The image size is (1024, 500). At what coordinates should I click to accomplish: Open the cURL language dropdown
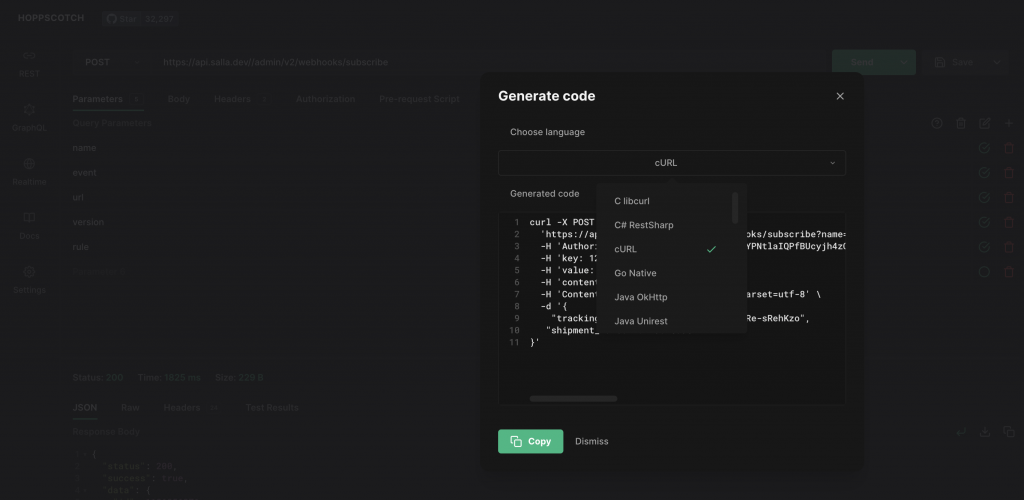tap(671, 163)
